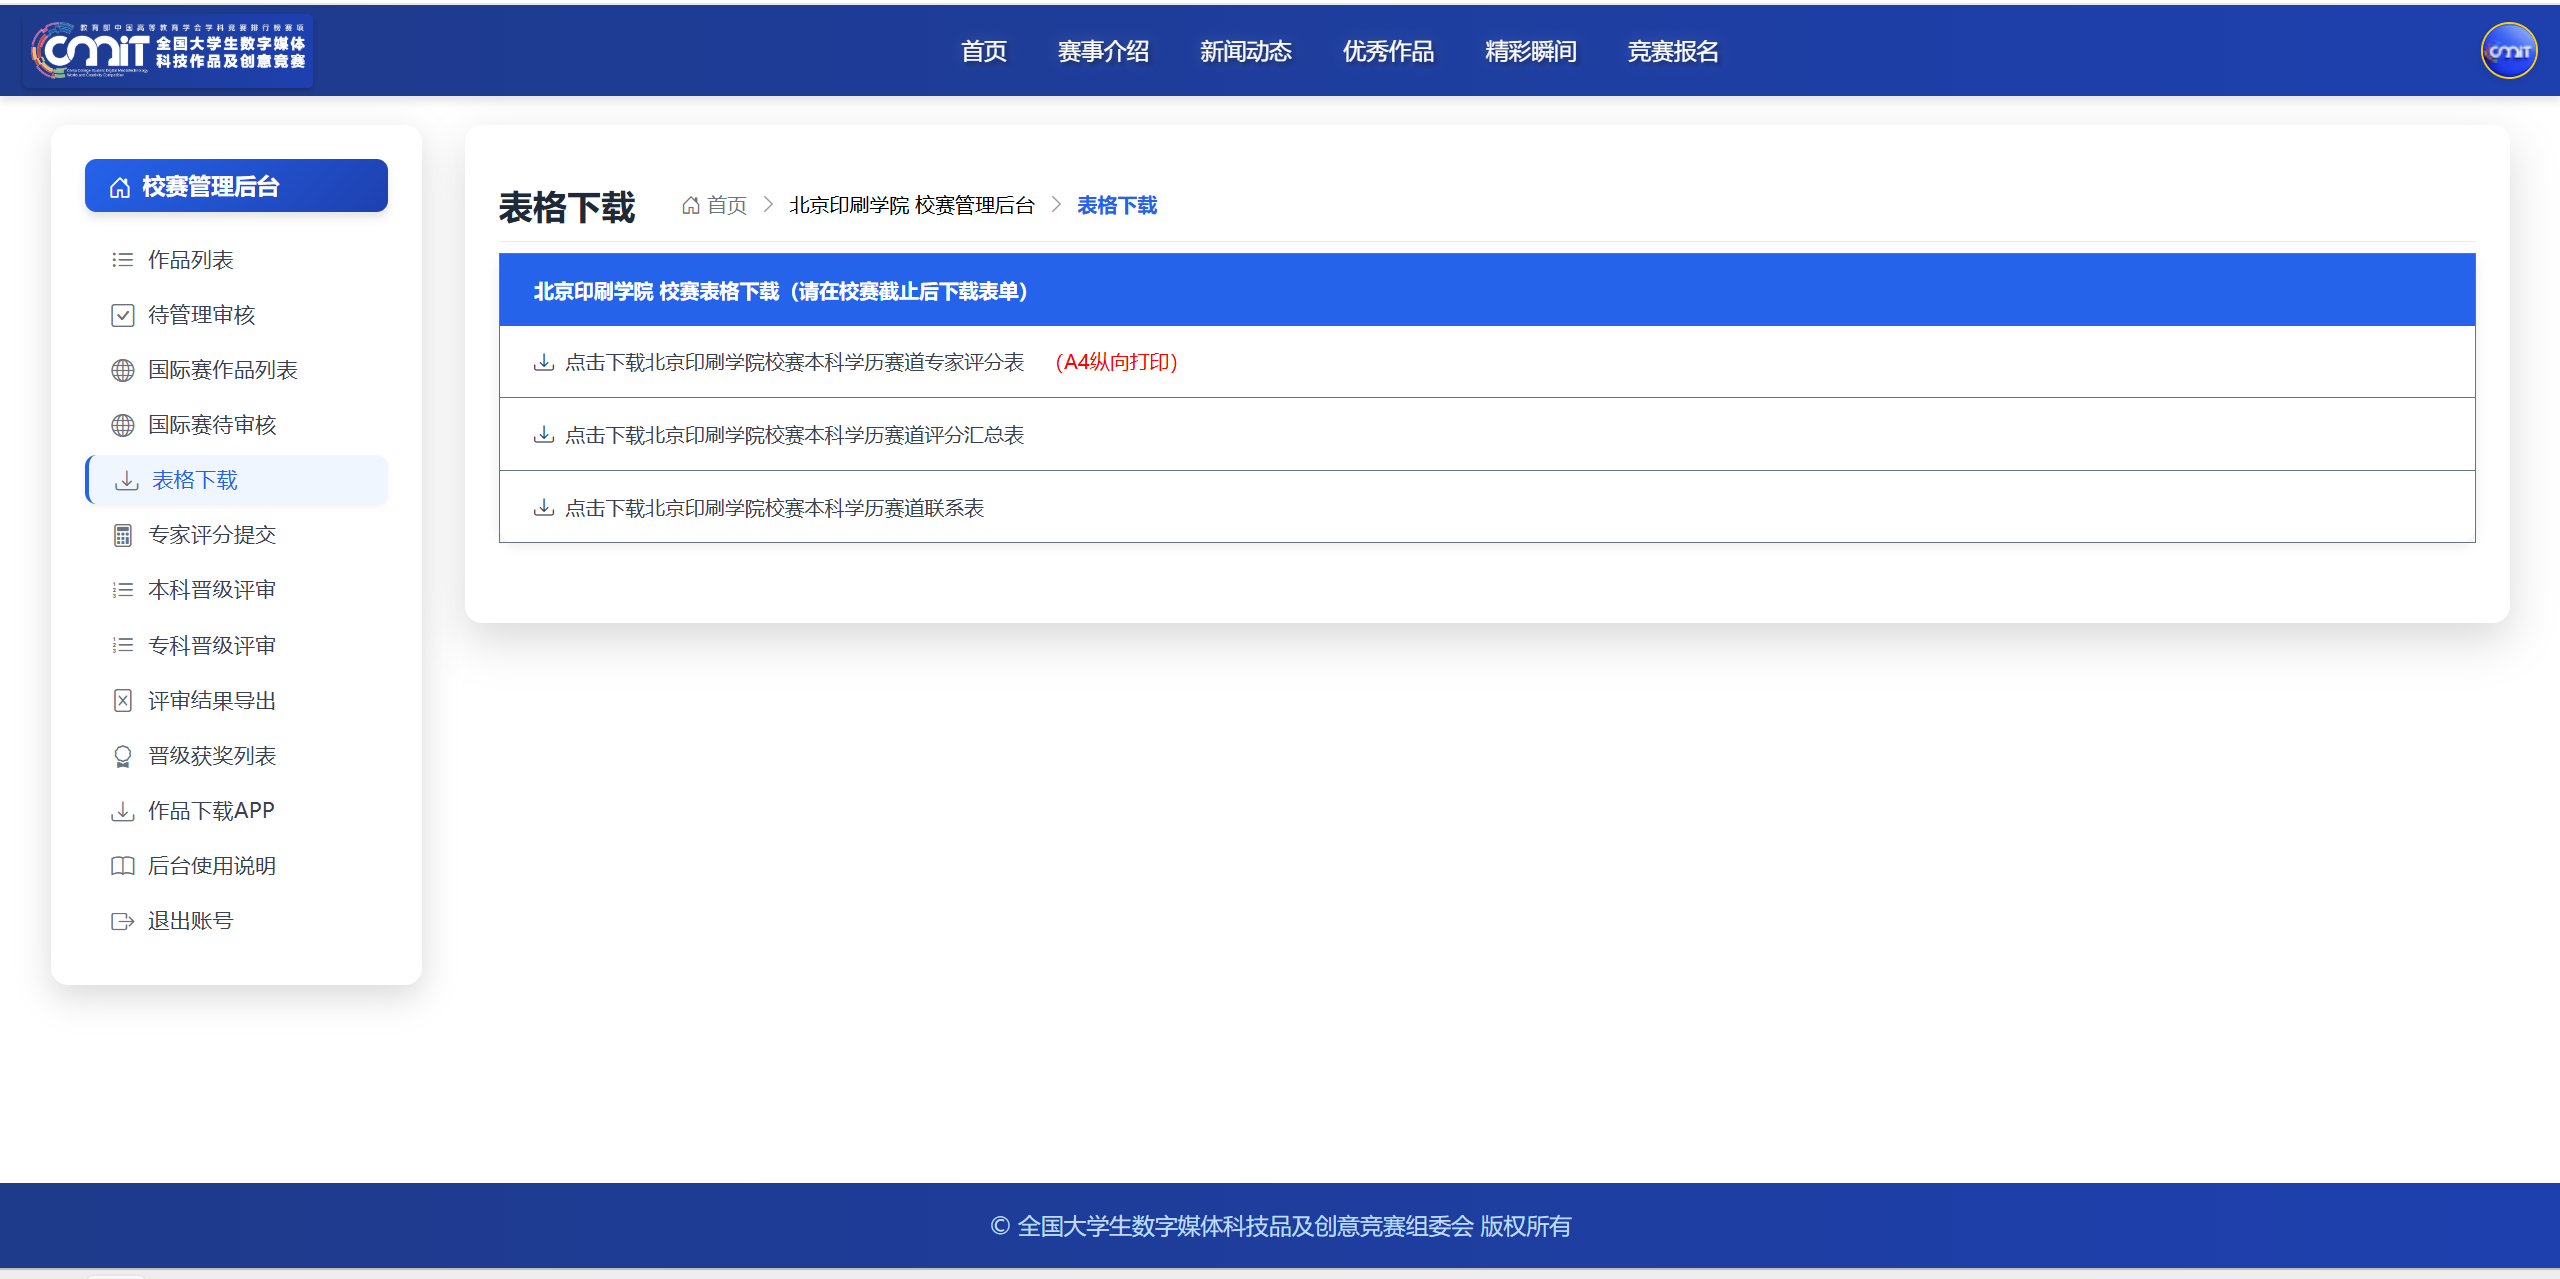Click 退出账号 to log out
Screen dimensions: 2560x1279
(236, 921)
